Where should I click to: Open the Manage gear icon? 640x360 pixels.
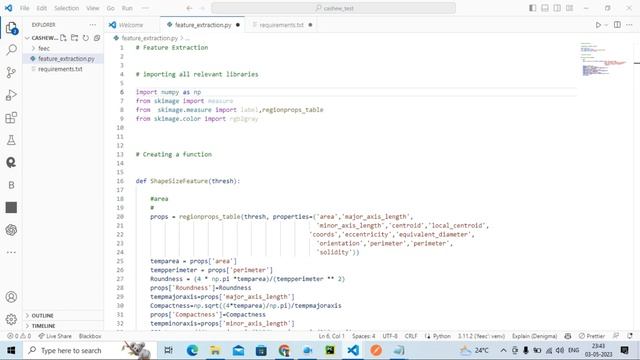coord(11,319)
